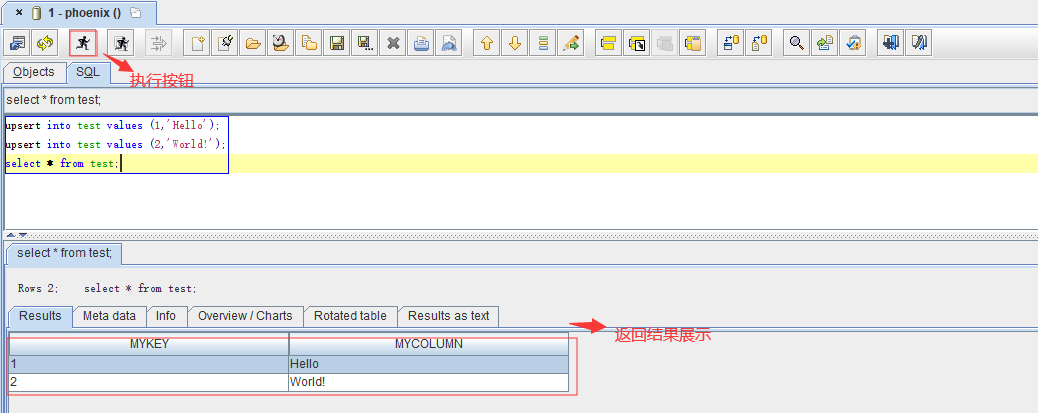Print with the printer icon
1038x413 pixels.
click(x=421, y=44)
